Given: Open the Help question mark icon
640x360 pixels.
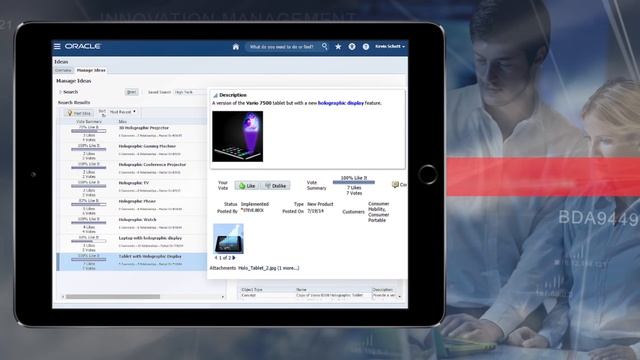Looking at the screenshot, I should pos(366,47).
